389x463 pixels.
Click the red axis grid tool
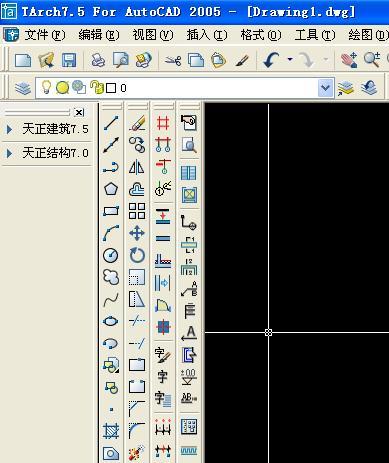coord(163,123)
